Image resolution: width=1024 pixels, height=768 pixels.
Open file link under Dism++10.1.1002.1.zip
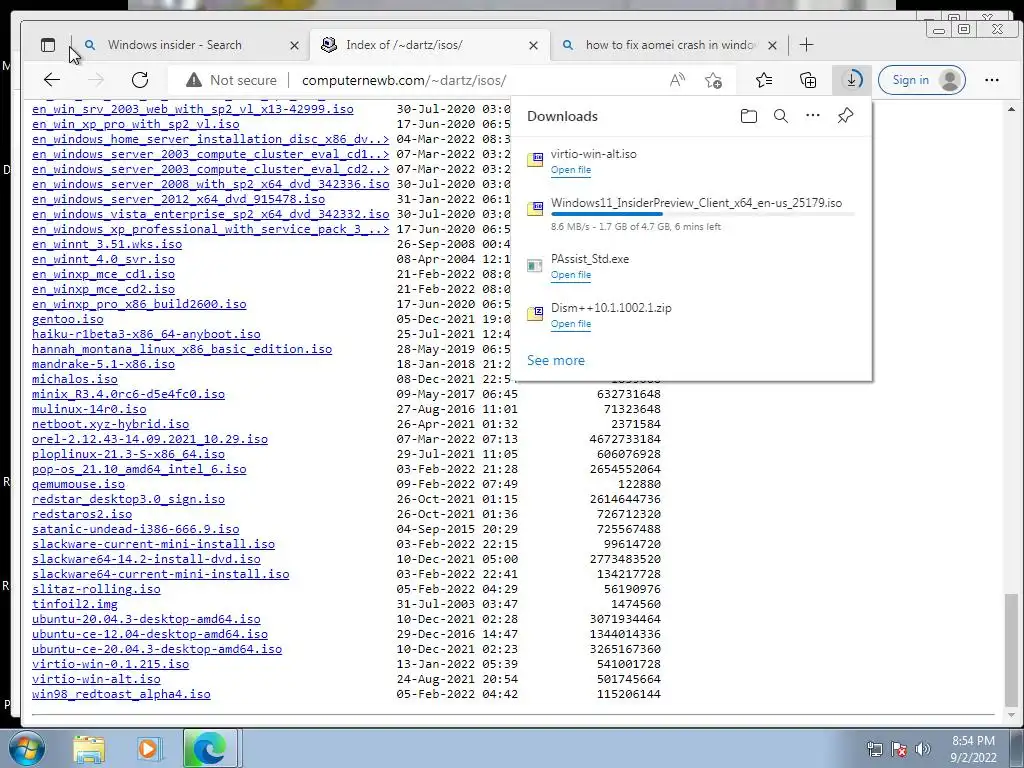[570, 324]
